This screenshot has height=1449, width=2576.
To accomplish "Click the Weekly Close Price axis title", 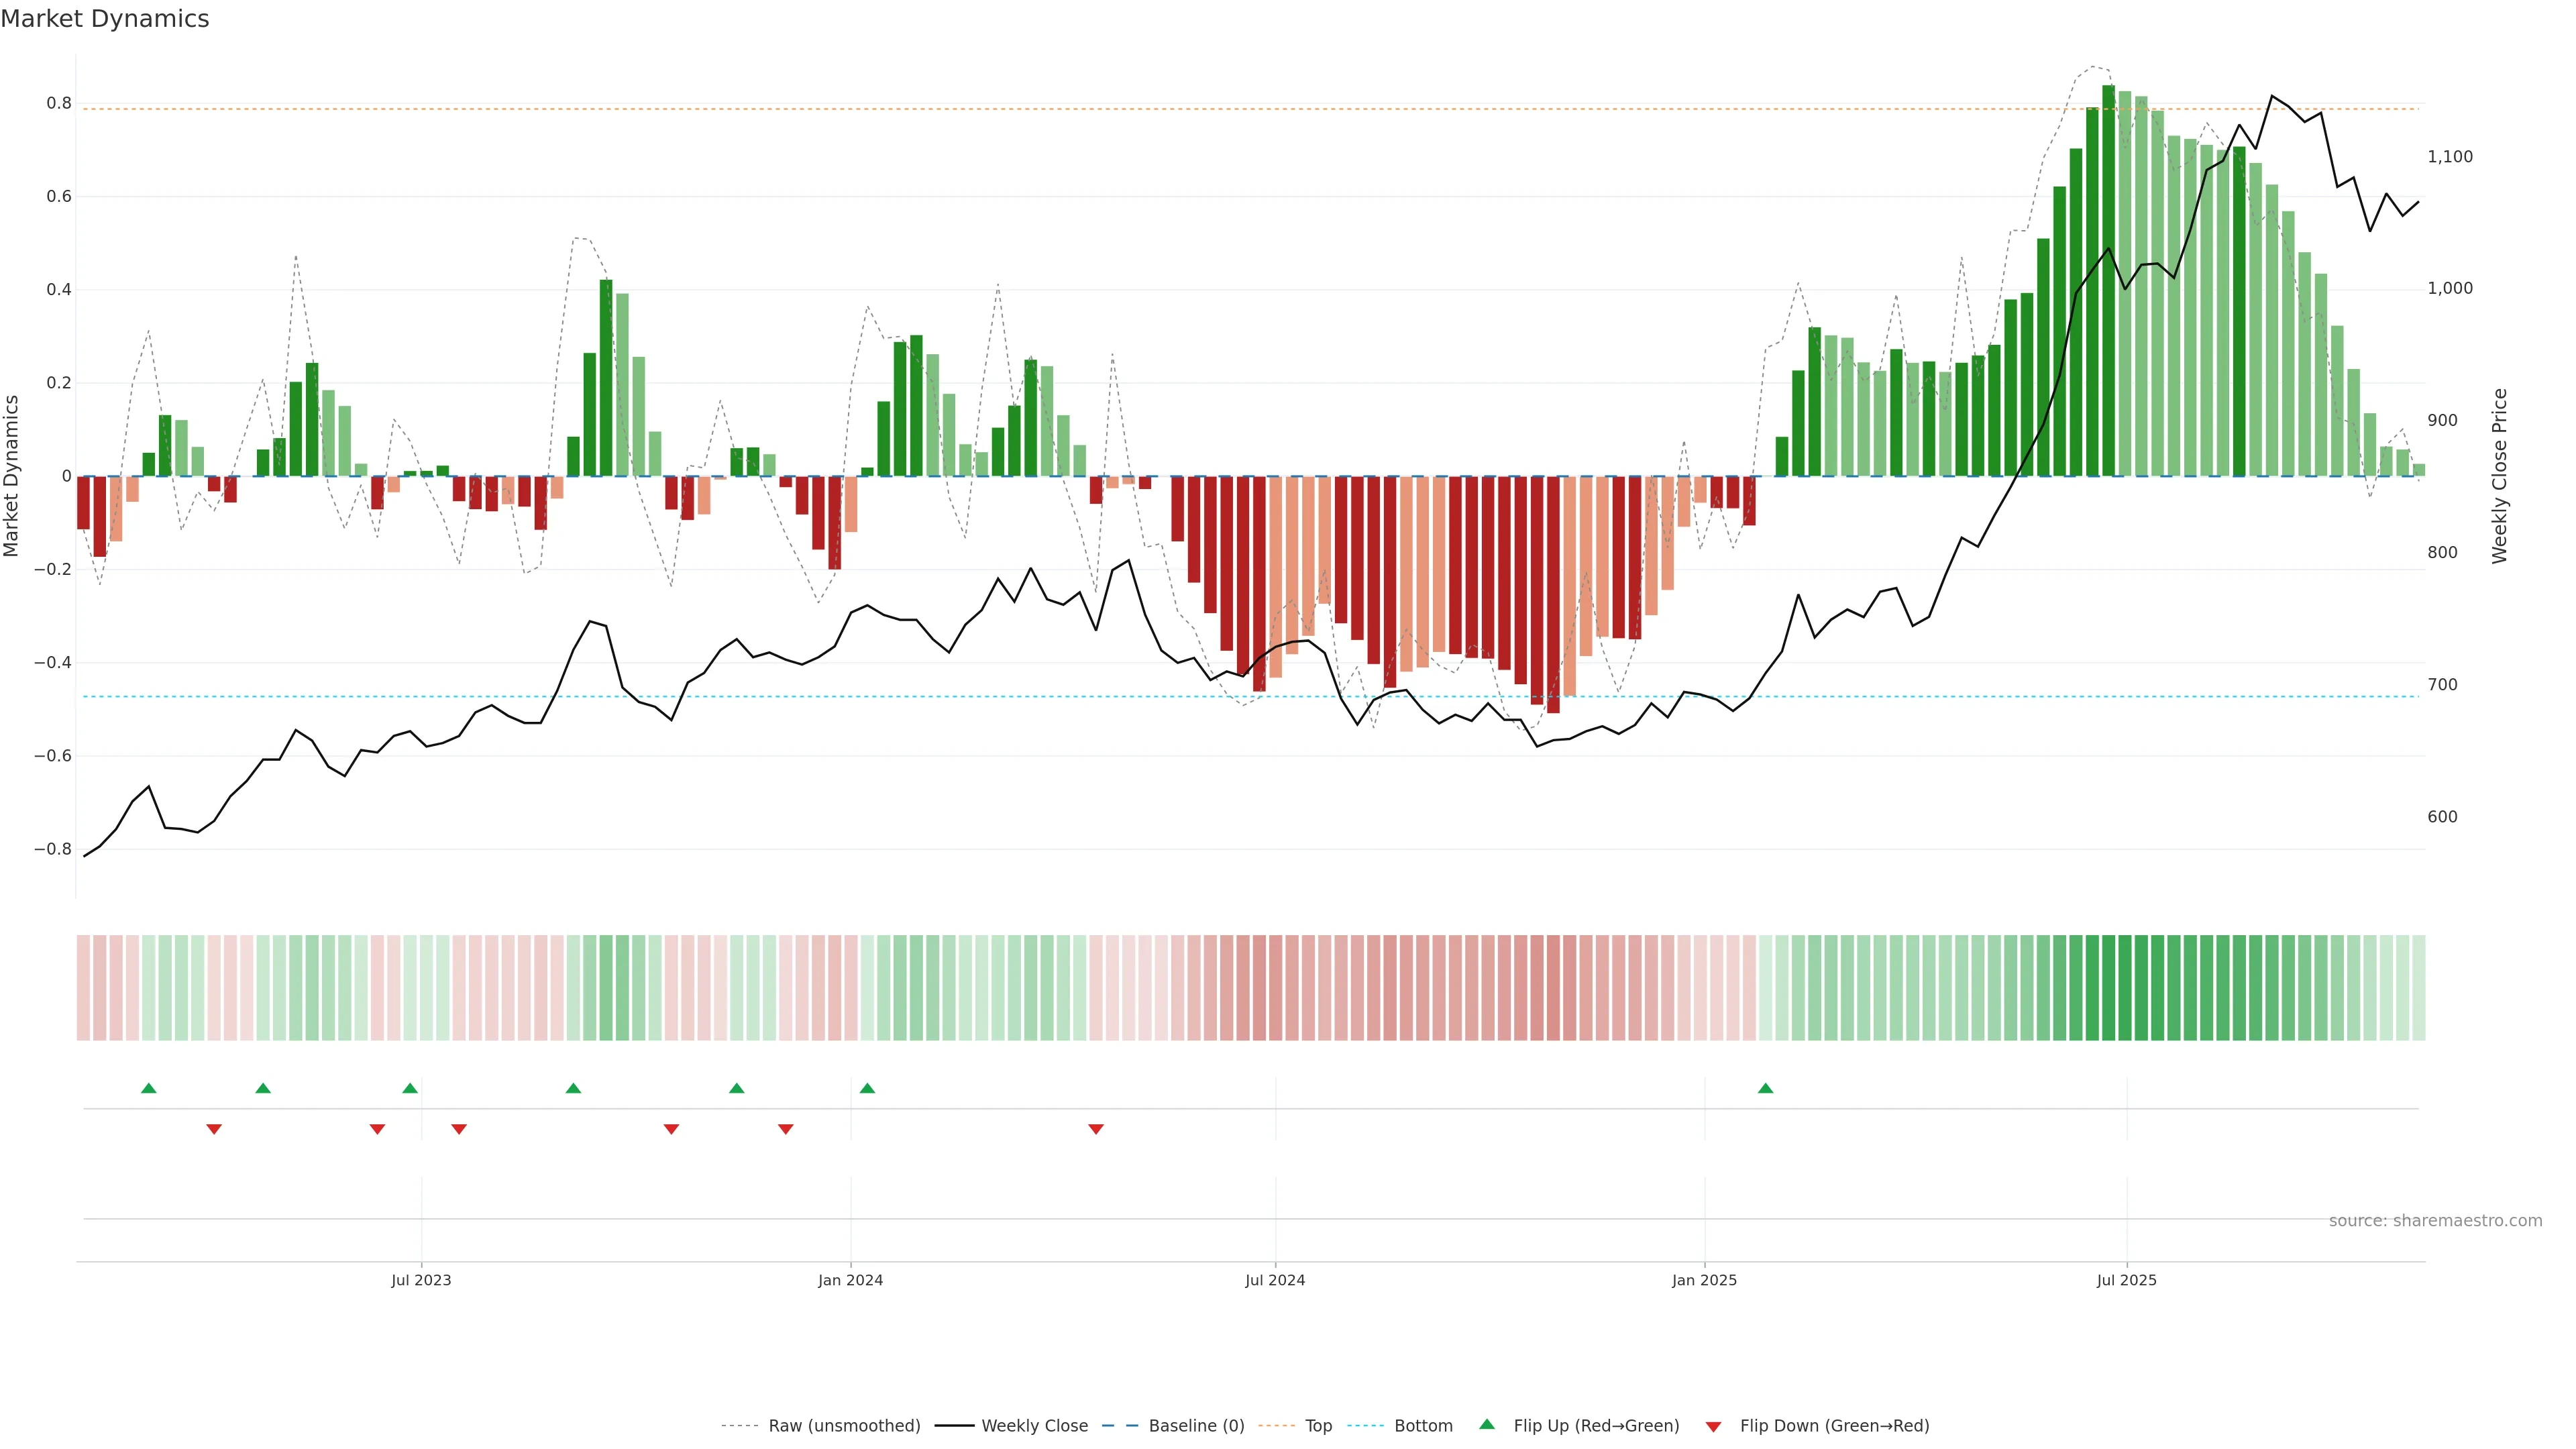I will click(x=2499, y=476).
